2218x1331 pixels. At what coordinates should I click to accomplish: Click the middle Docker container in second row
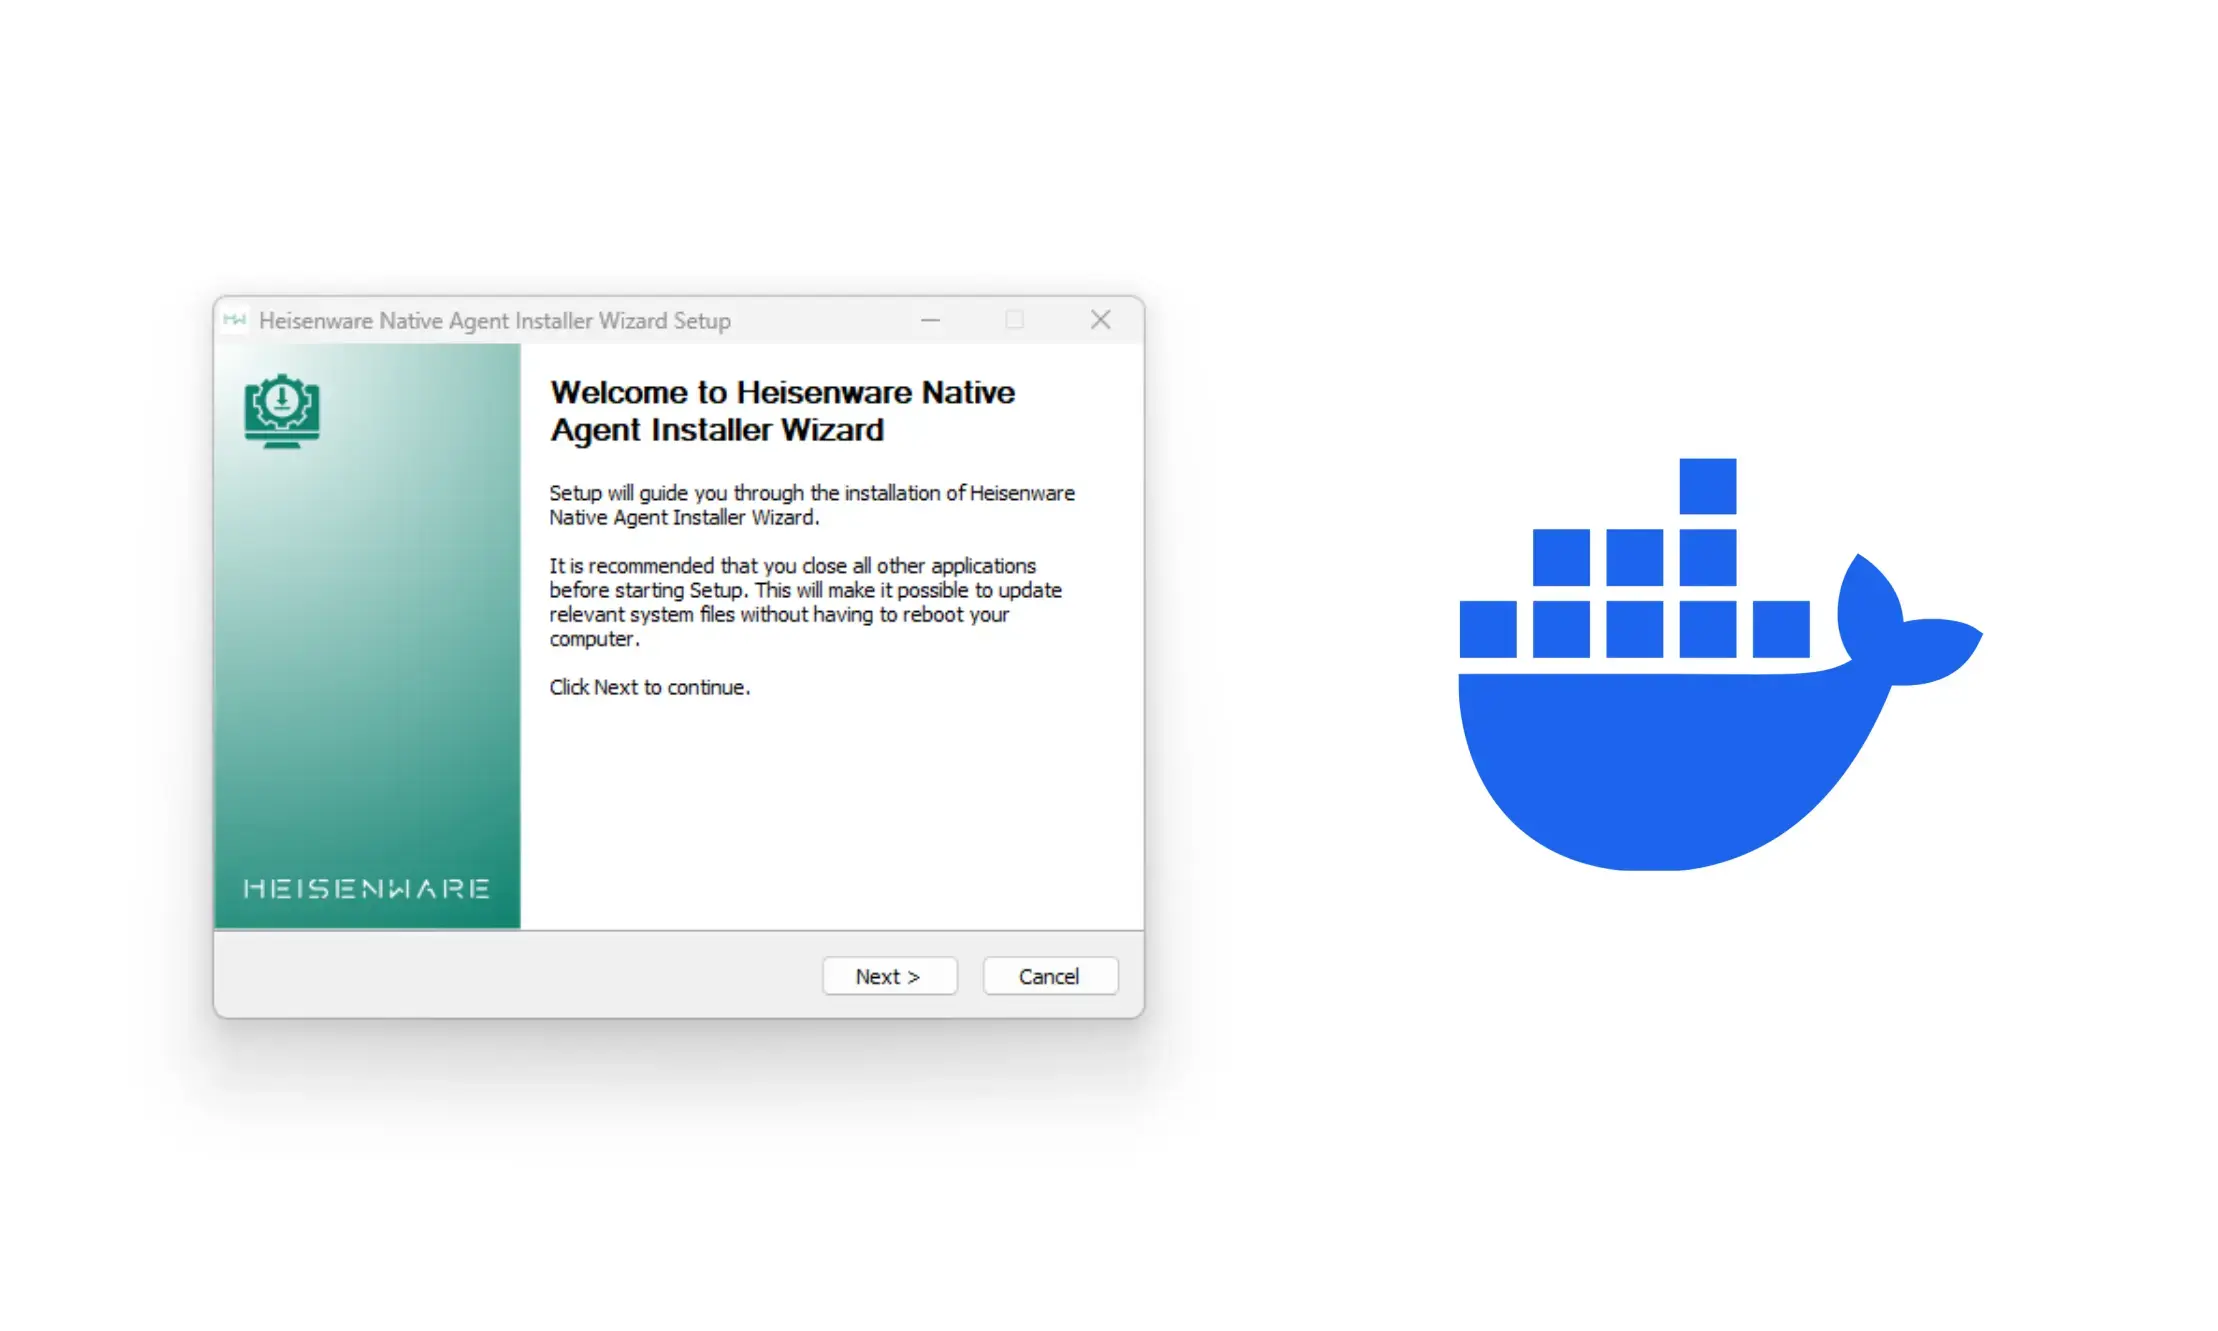1634,557
